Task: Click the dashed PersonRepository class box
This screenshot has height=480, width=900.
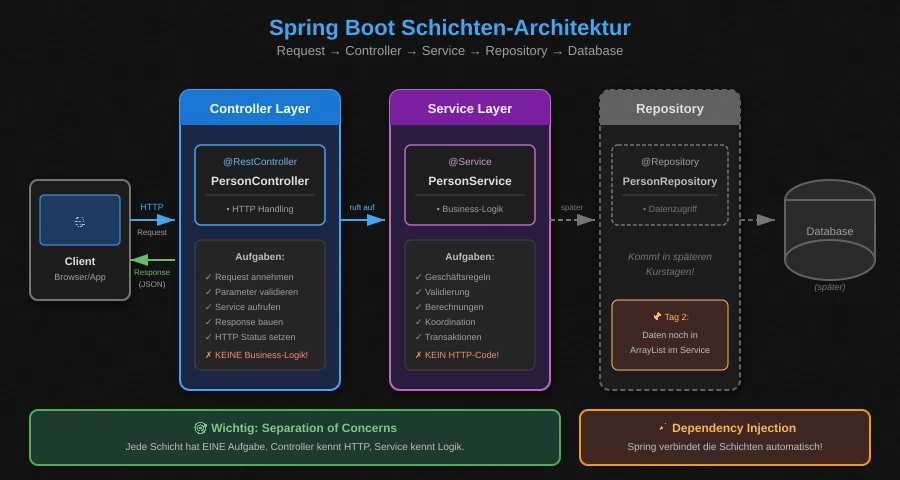Action: pos(670,184)
